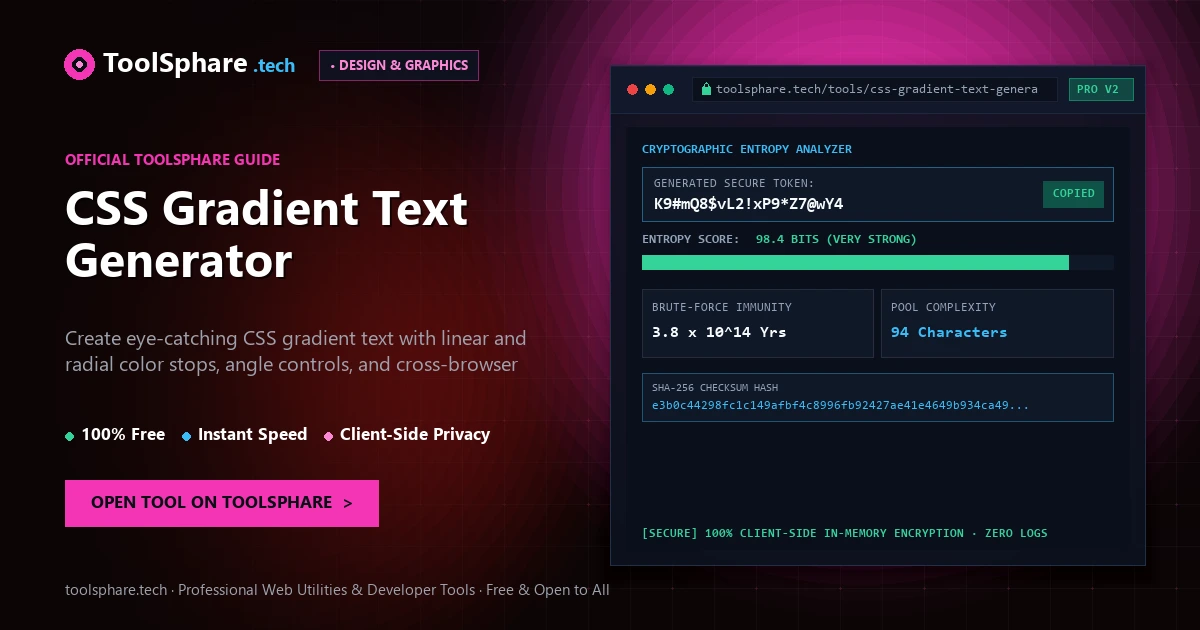Open the Design & Graphics category tag
Image resolution: width=1200 pixels, height=630 pixels.
click(399, 65)
